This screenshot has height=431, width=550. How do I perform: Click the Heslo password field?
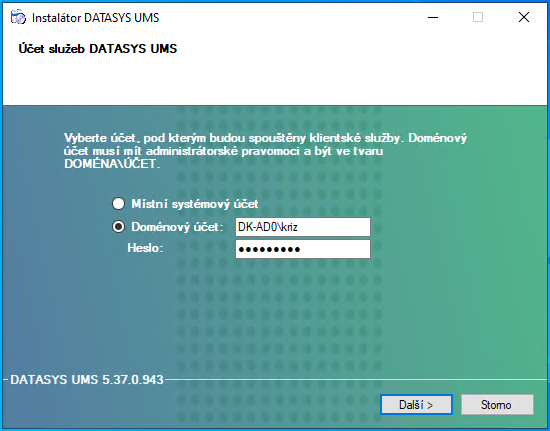click(x=303, y=249)
